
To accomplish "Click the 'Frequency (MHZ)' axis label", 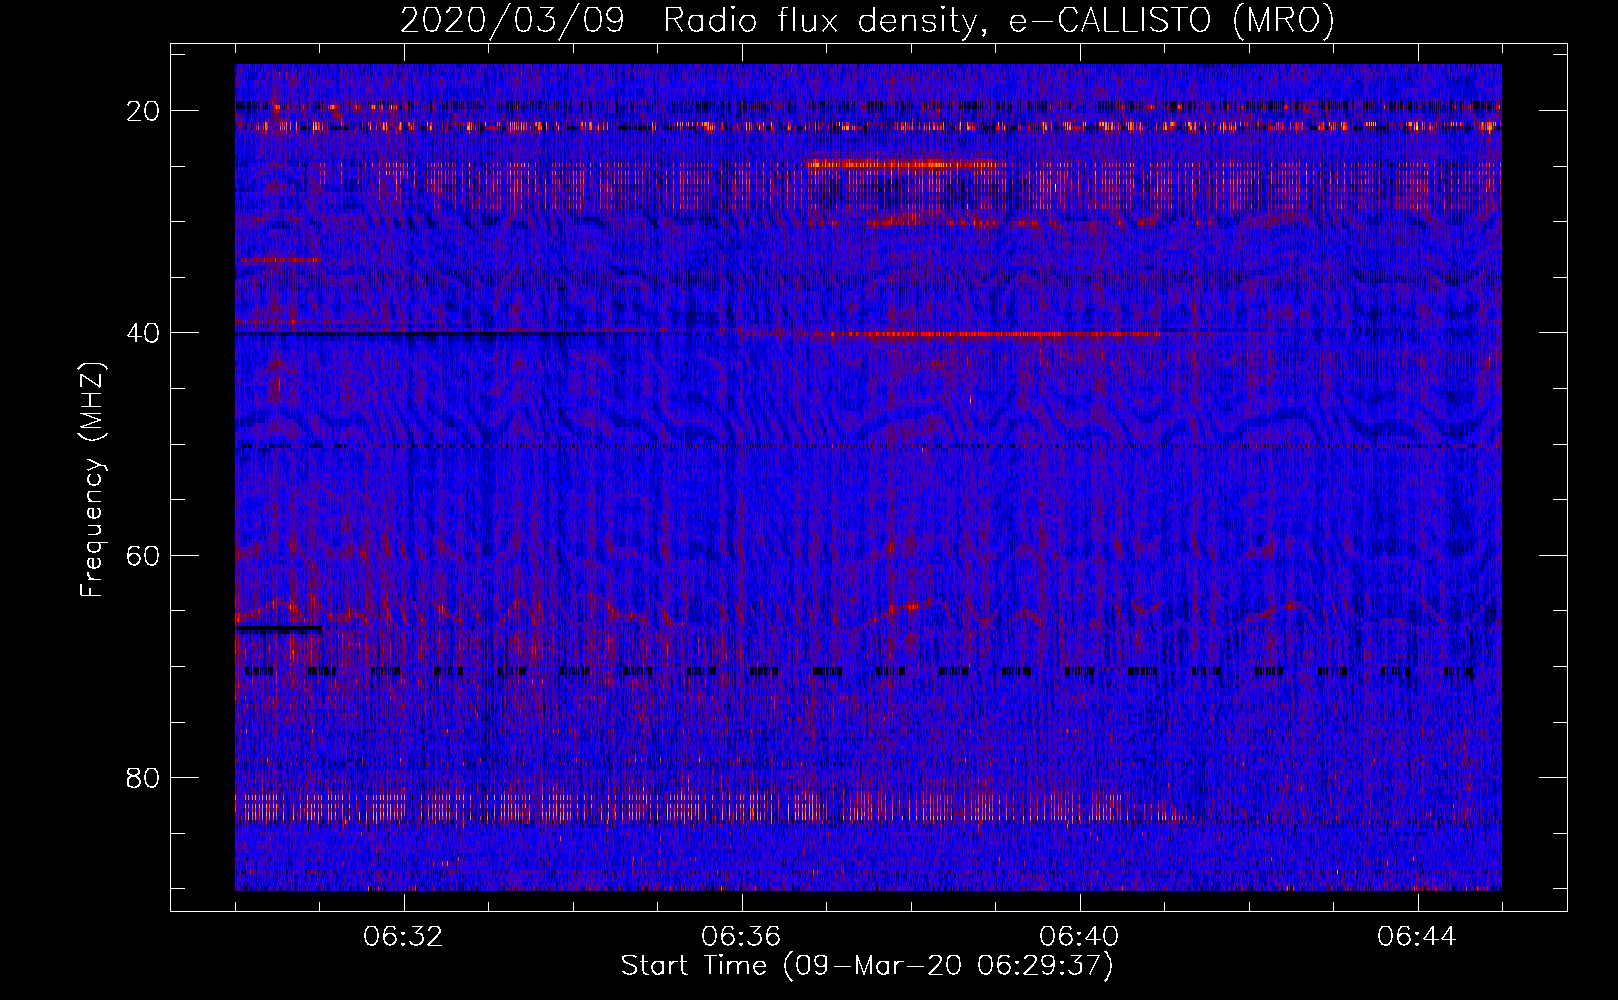I will 92,479.
